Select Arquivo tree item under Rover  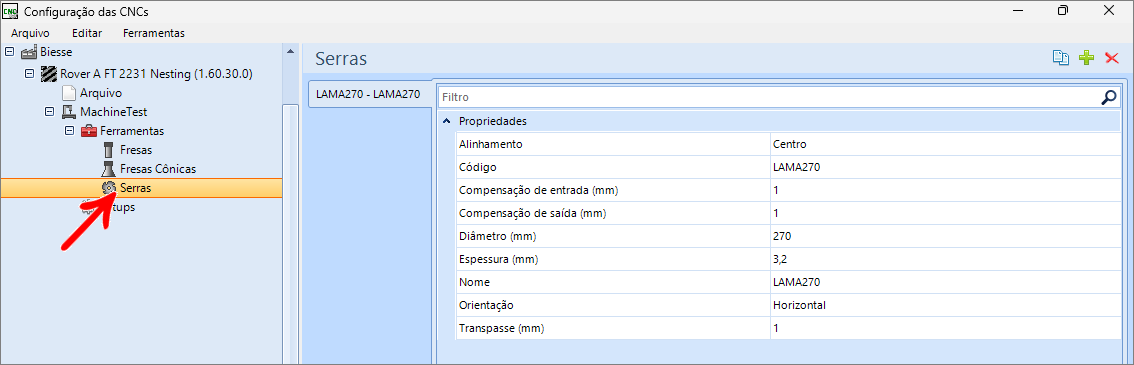coord(101,93)
